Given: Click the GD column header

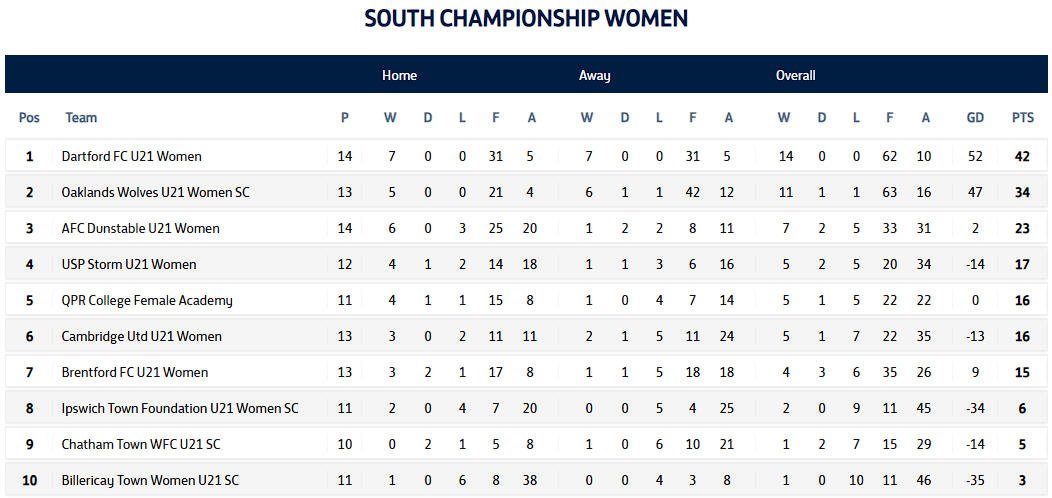Looking at the screenshot, I should point(975,118).
